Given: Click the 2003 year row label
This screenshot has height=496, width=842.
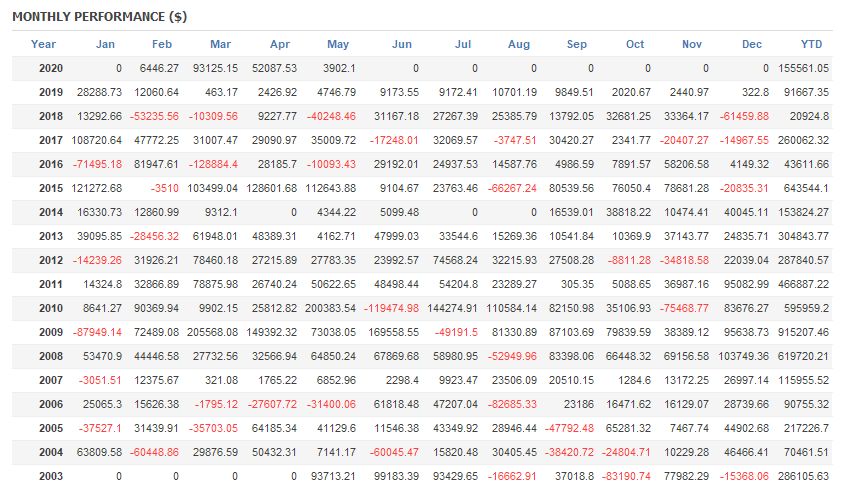Looking at the screenshot, I should pyautogui.click(x=50, y=476).
